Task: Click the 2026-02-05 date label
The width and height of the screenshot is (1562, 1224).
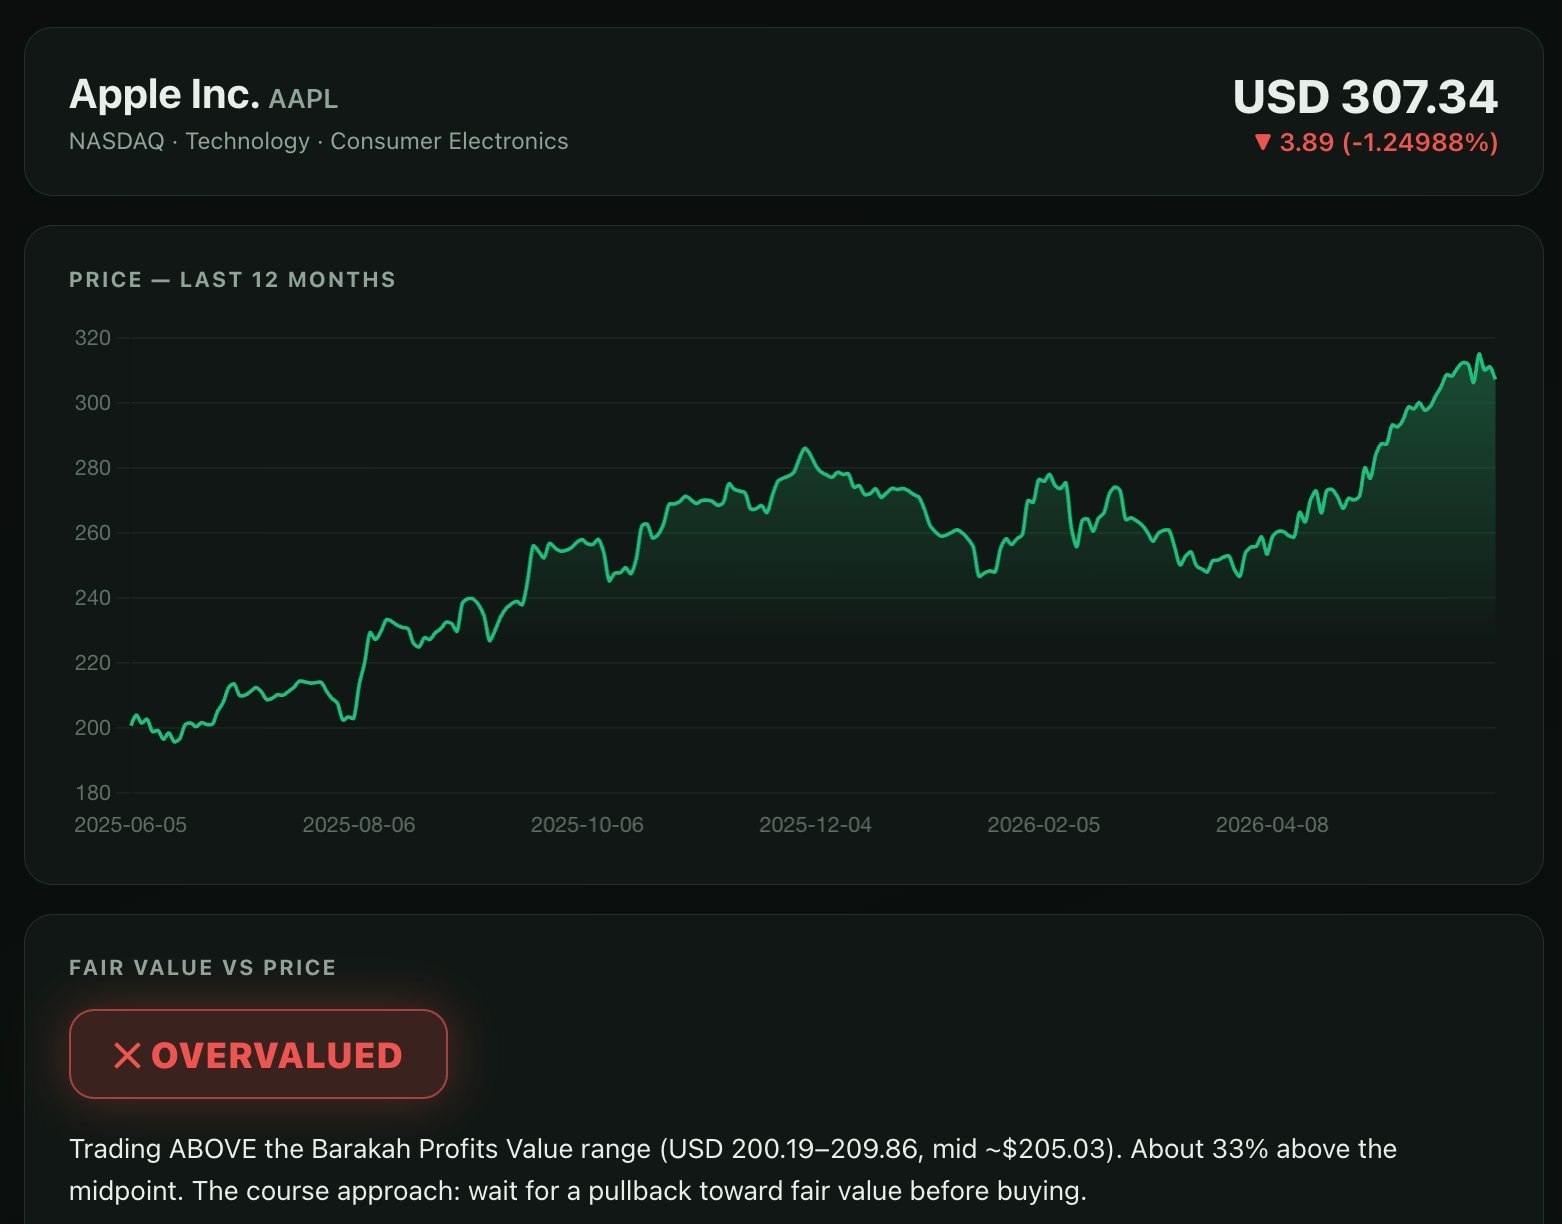Action: point(1043,825)
